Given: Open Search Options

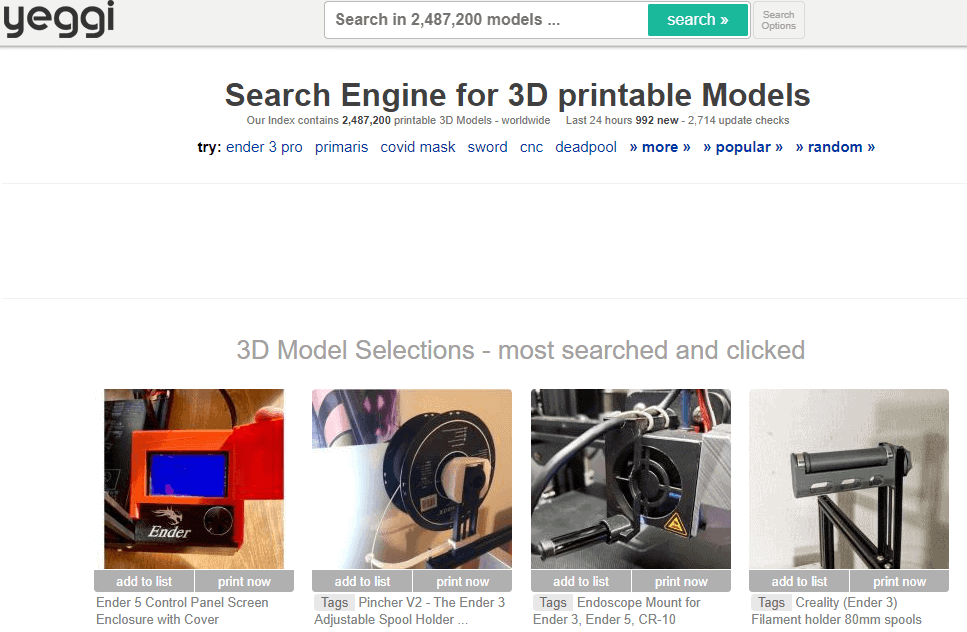Looking at the screenshot, I should point(778,20).
